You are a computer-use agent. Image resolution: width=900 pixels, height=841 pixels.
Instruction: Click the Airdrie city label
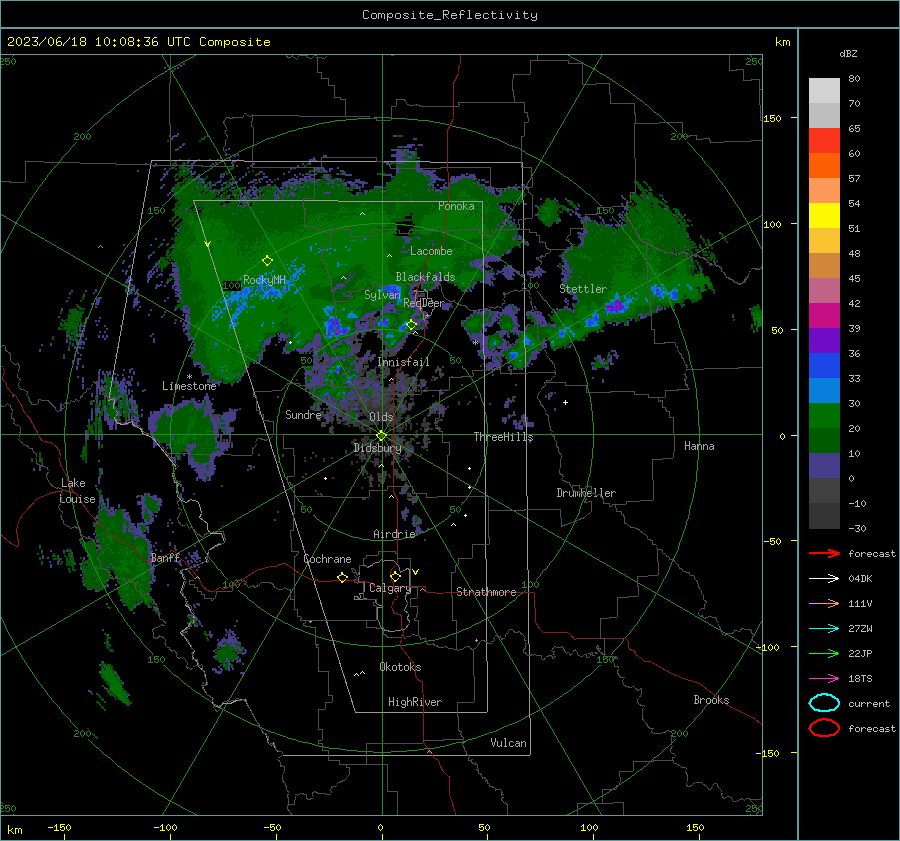click(394, 534)
